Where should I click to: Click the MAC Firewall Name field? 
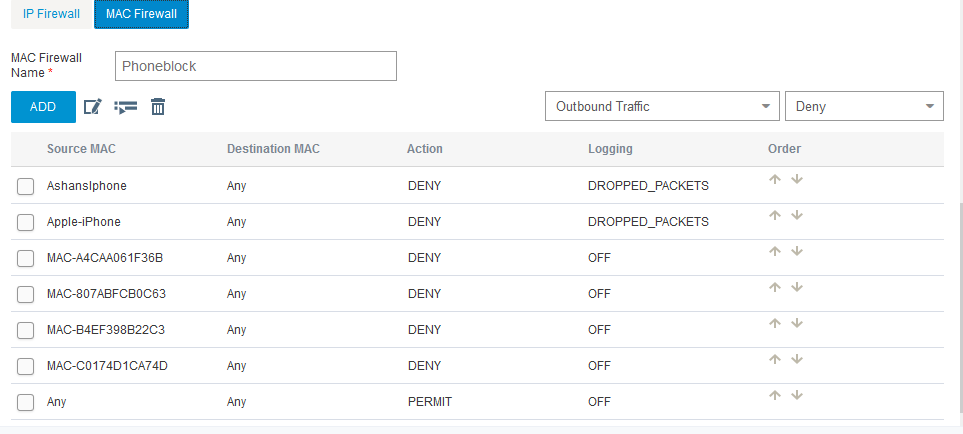point(256,66)
